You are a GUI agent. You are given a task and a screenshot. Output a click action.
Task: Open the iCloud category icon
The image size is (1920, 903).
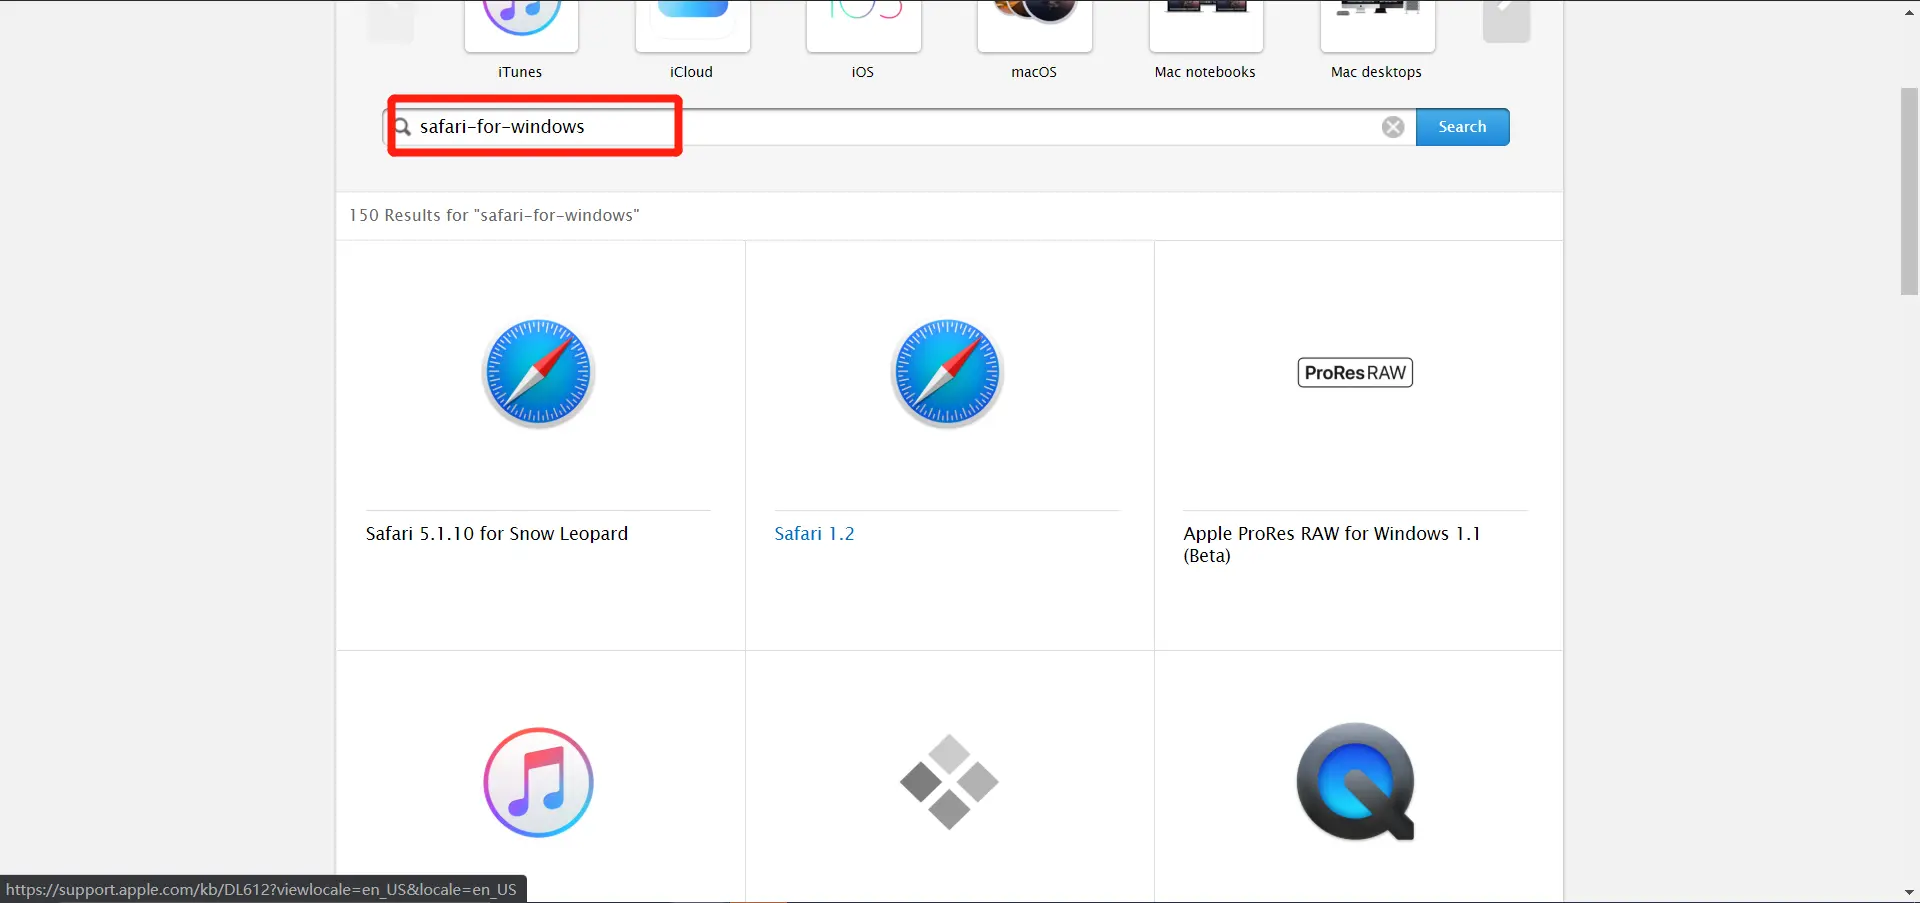coord(692,24)
